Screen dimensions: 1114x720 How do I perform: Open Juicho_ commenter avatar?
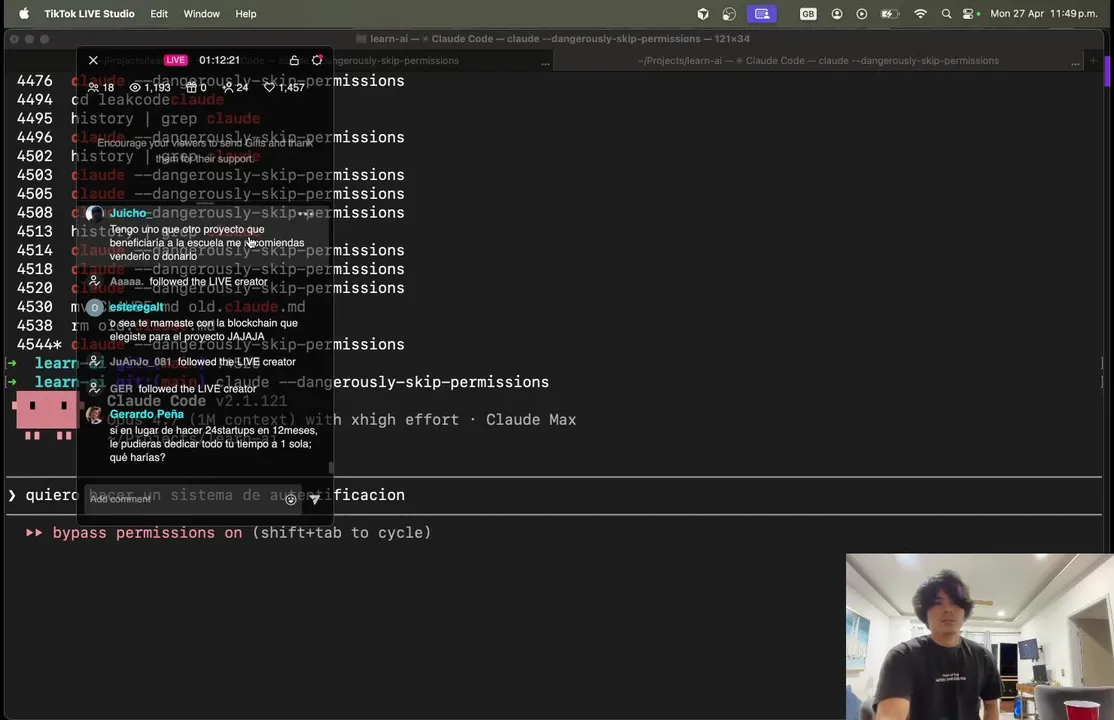pos(94,214)
